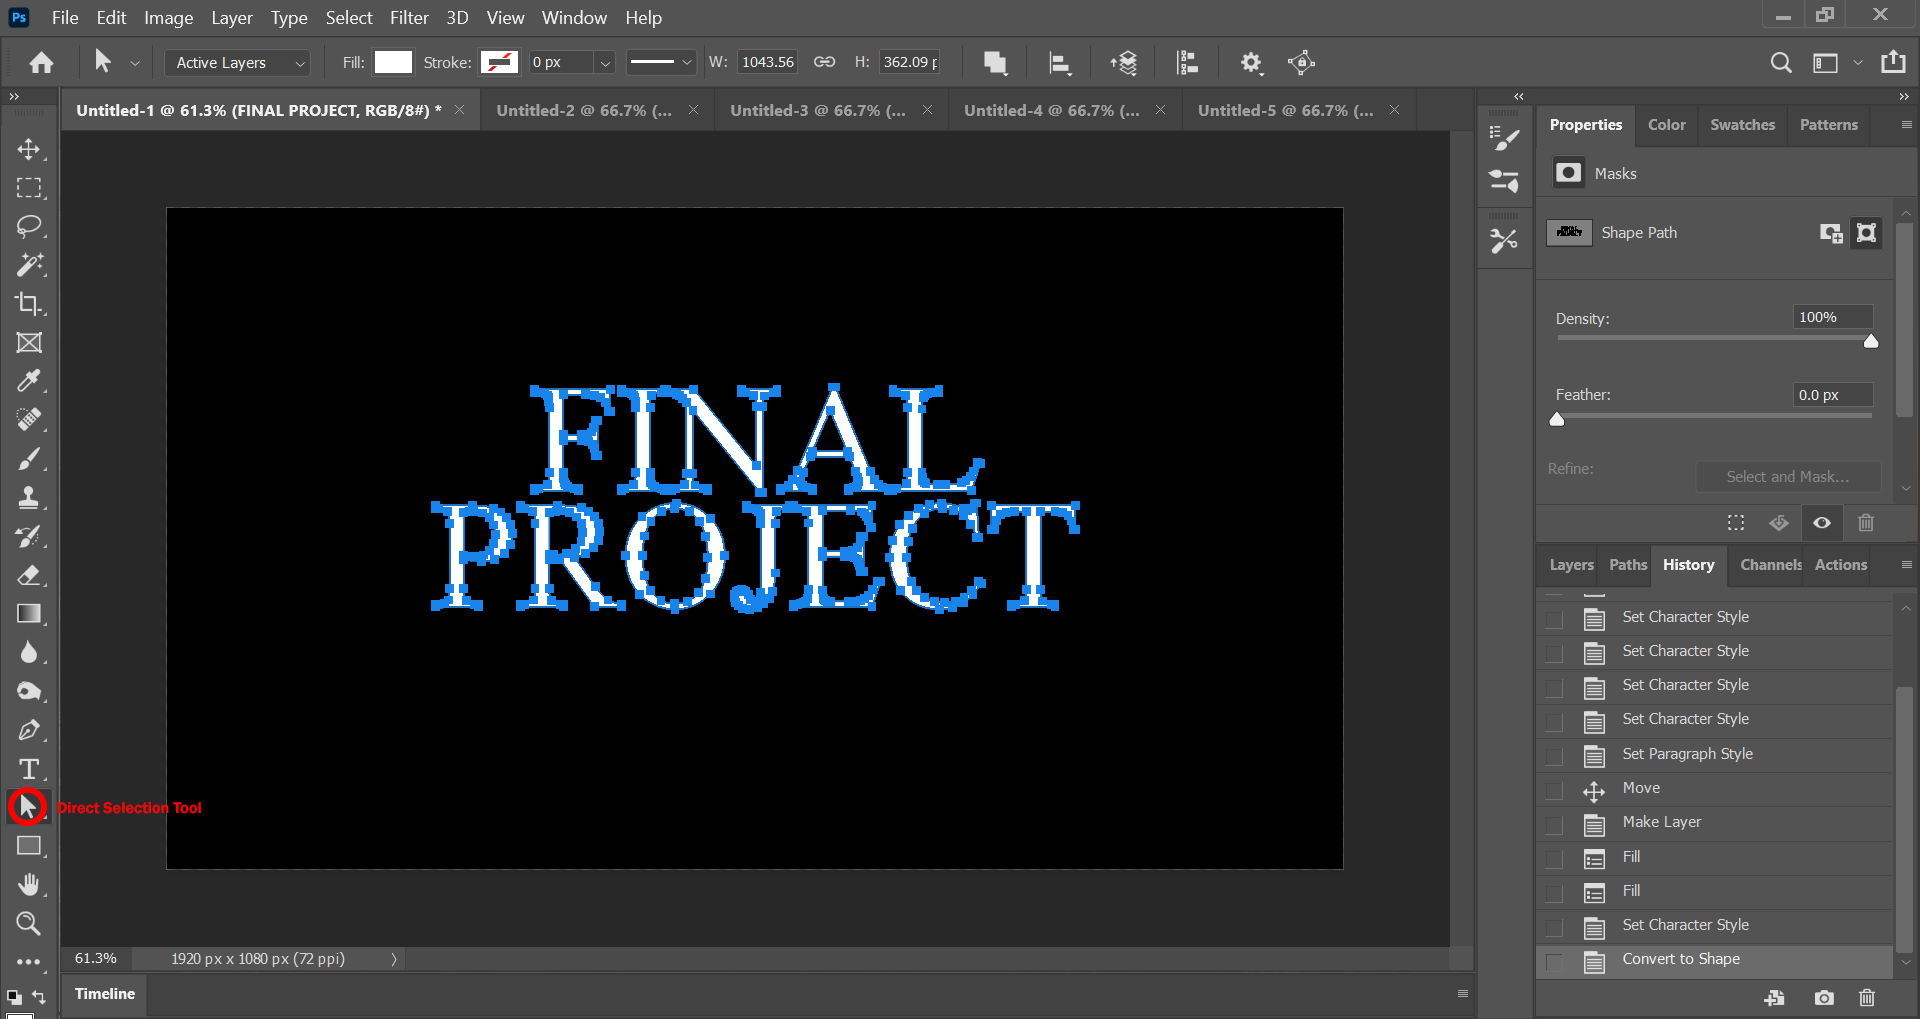Viewport: 1920px width, 1019px height.
Task: Swap foreground and background colors
Action: tap(39, 997)
